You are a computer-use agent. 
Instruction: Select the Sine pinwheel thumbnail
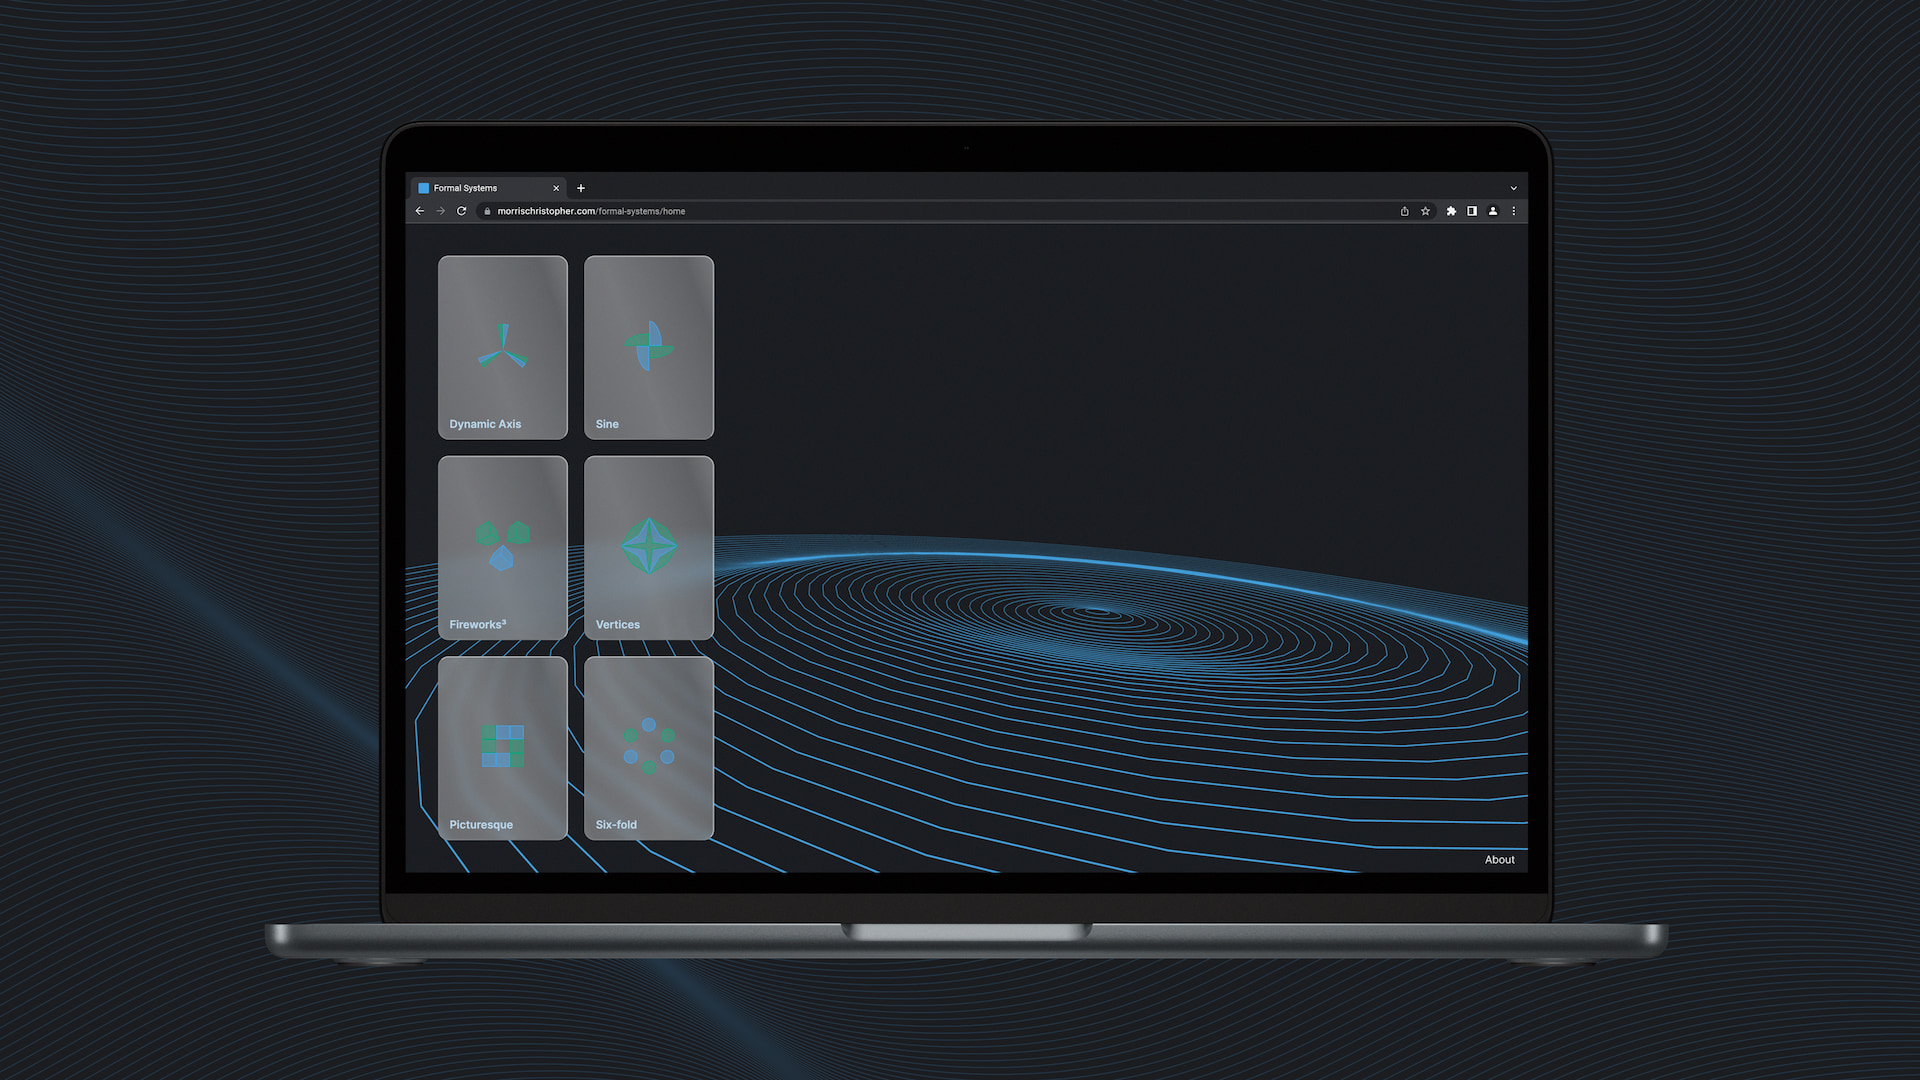click(648, 347)
